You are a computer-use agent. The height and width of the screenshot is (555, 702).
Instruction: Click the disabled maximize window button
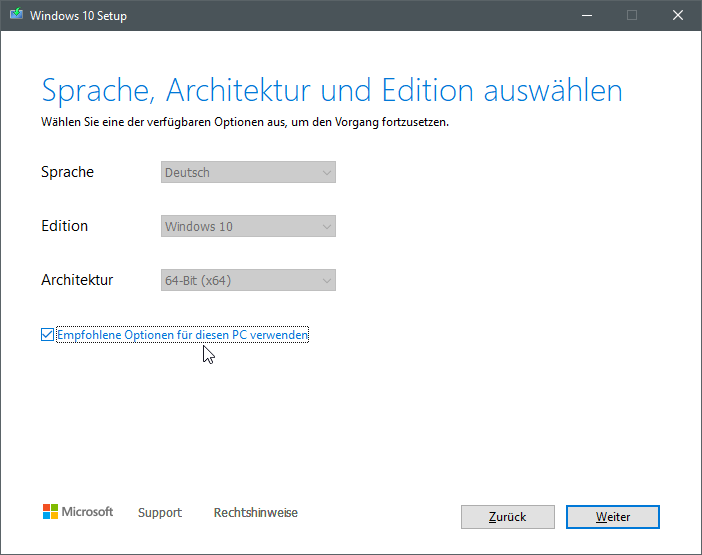632,16
